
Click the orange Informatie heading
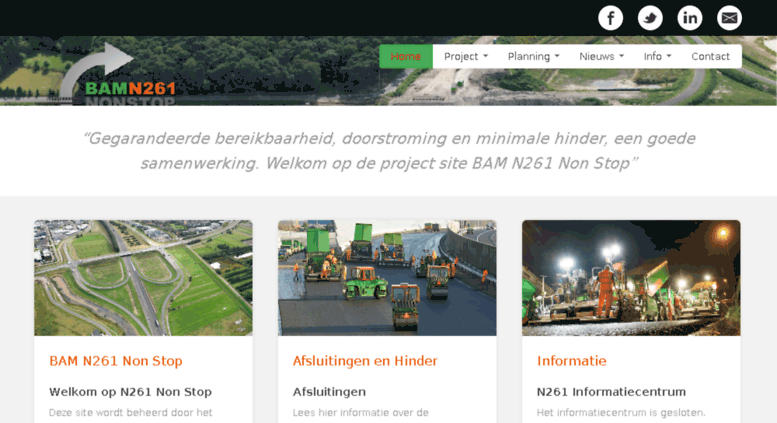(x=572, y=361)
